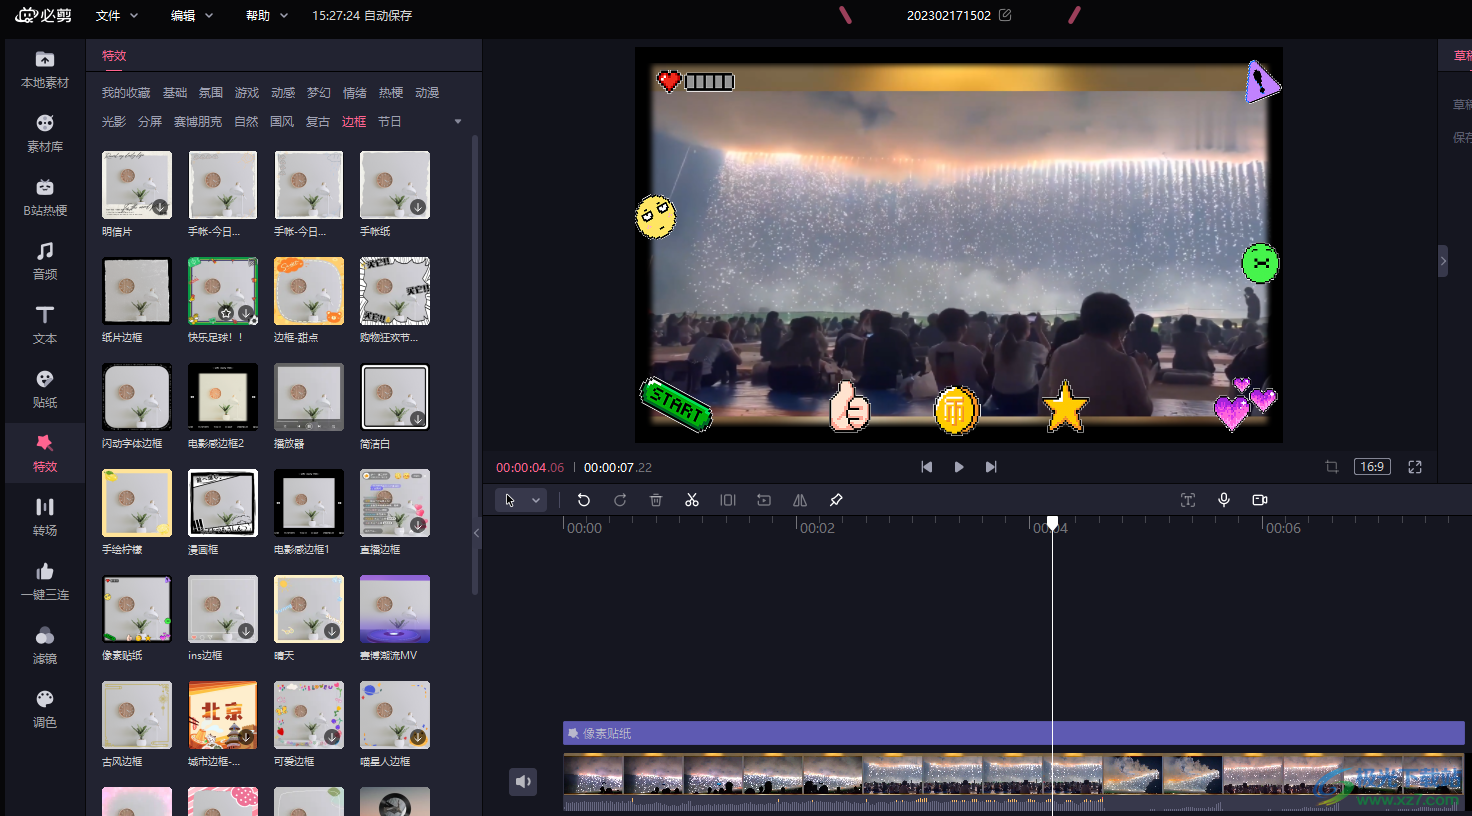The width and height of the screenshot is (1472, 816).
Task: Select the 我的收藏 category tab
Action: pyautogui.click(x=126, y=93)
